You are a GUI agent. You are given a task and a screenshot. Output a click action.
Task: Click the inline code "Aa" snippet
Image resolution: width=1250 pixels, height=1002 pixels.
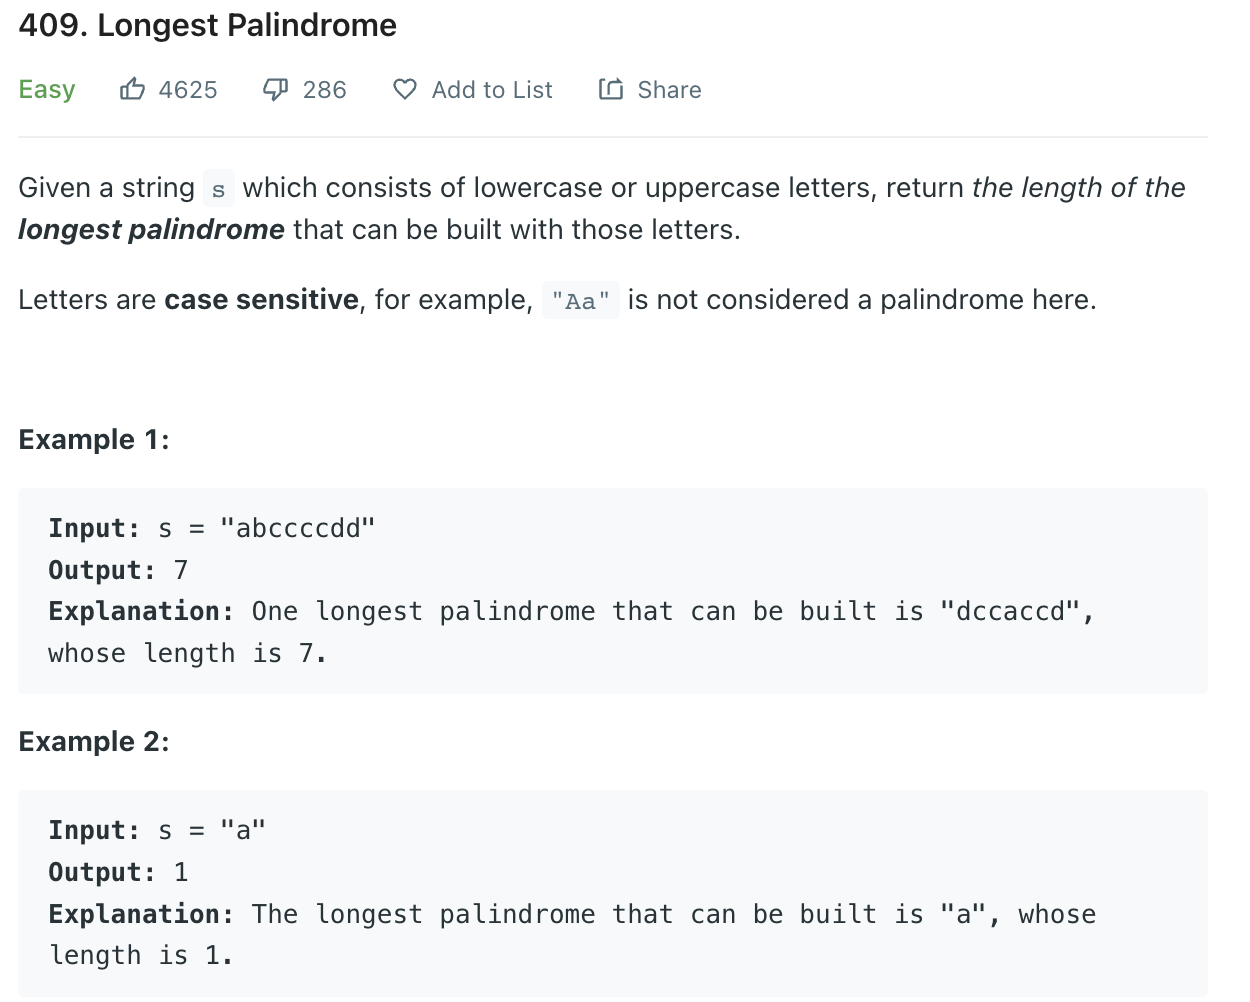pos(581,301)
